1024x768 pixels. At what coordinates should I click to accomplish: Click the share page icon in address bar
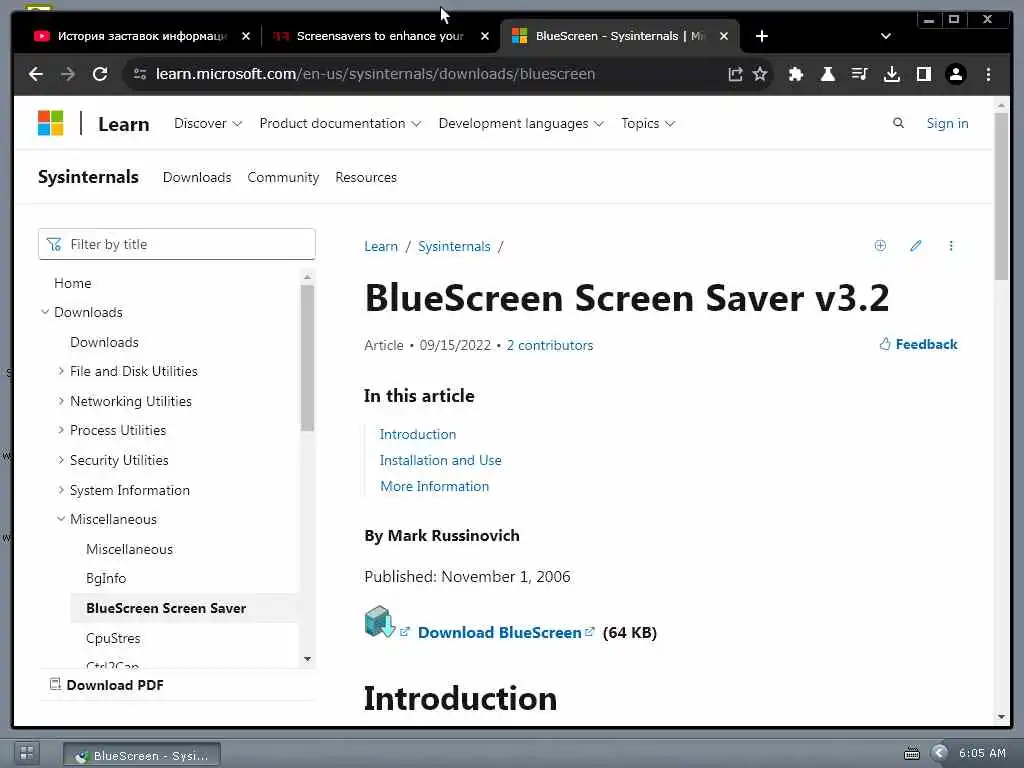[x=735, y=74]
